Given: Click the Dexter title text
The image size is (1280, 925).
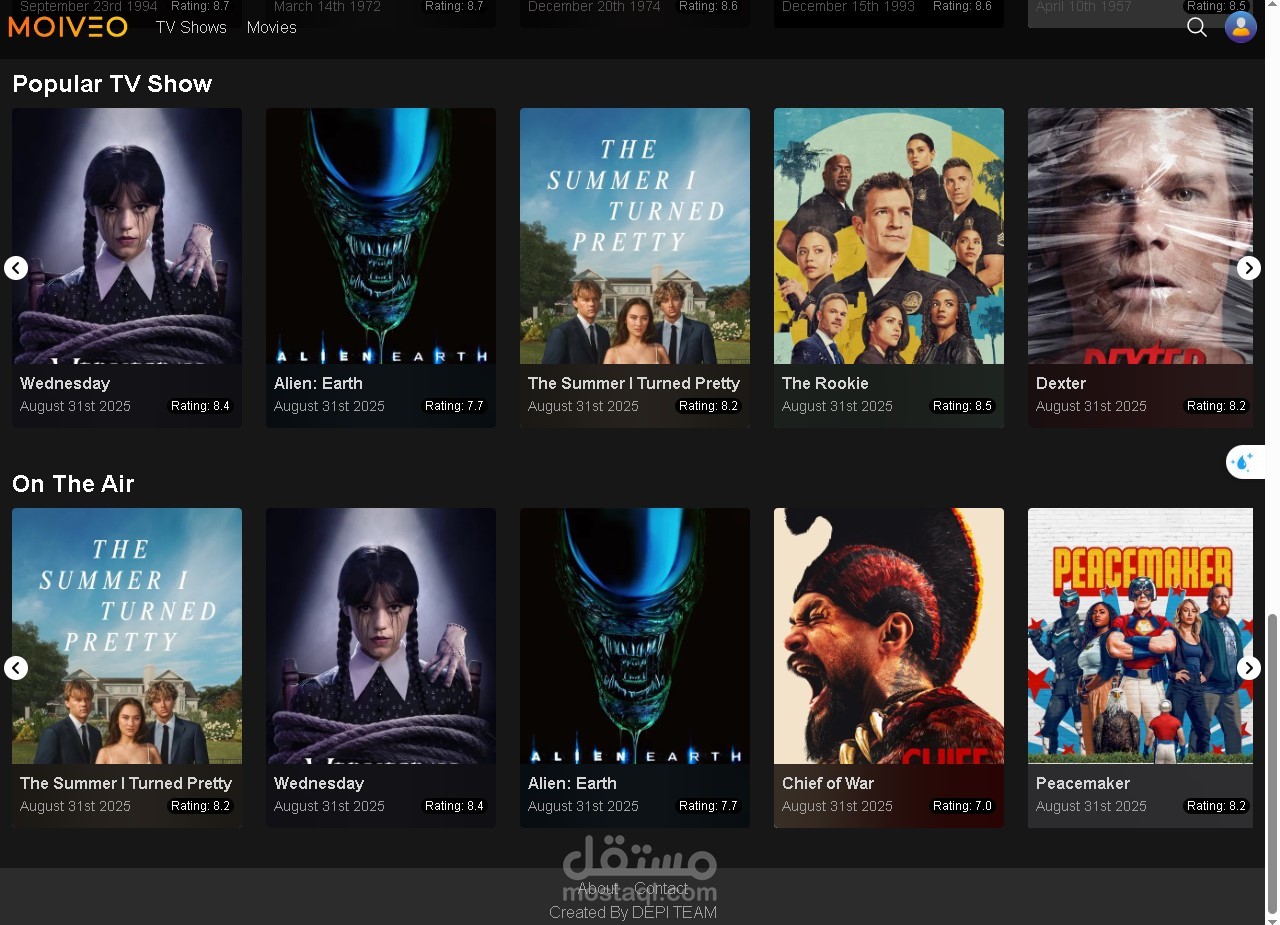Looking at the screenshot, I should [x=1061, y=383].
